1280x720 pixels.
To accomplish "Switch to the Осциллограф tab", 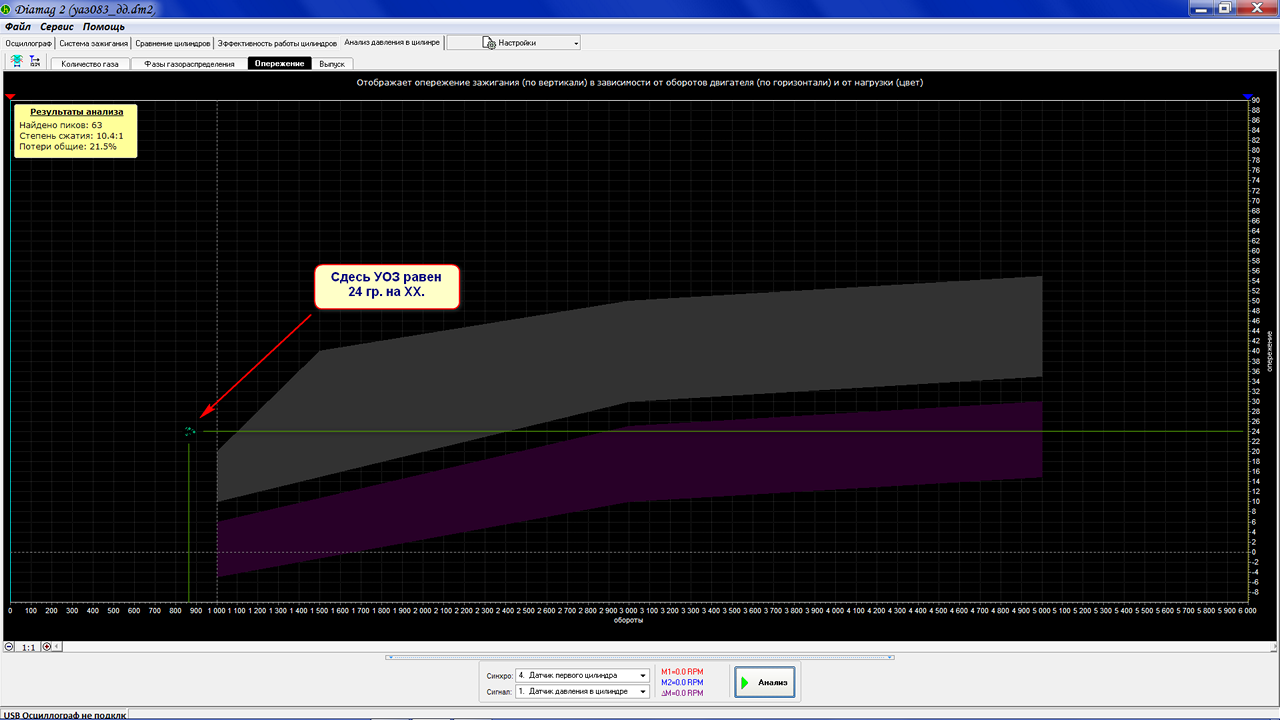I will tap(28, 43).
